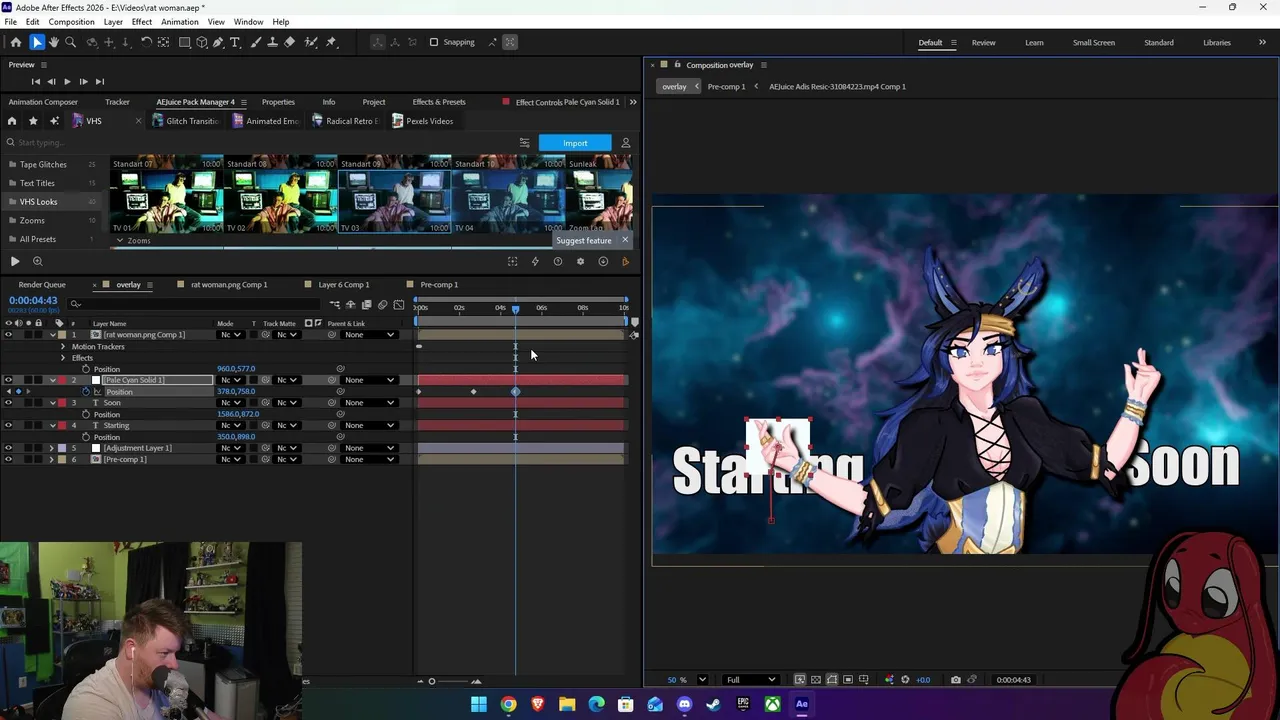Open the Pre-comp 1 timeline tab
The width and height of the screenshot is (1280, 720).
coord(439,285)
